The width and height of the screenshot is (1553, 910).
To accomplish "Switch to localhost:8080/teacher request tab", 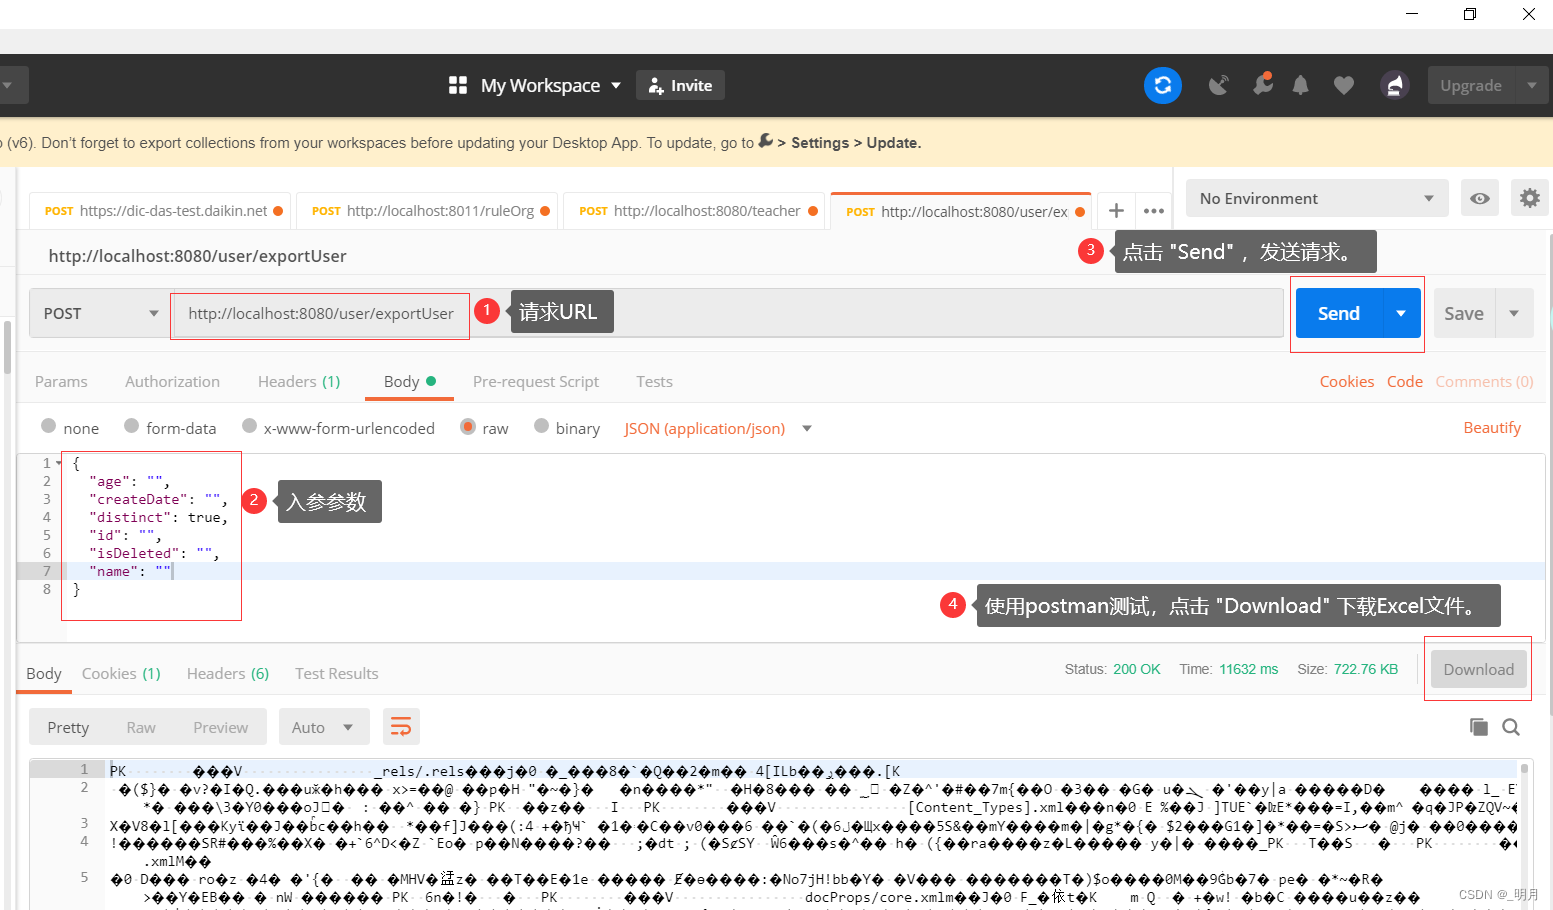I will pos(694,211).
